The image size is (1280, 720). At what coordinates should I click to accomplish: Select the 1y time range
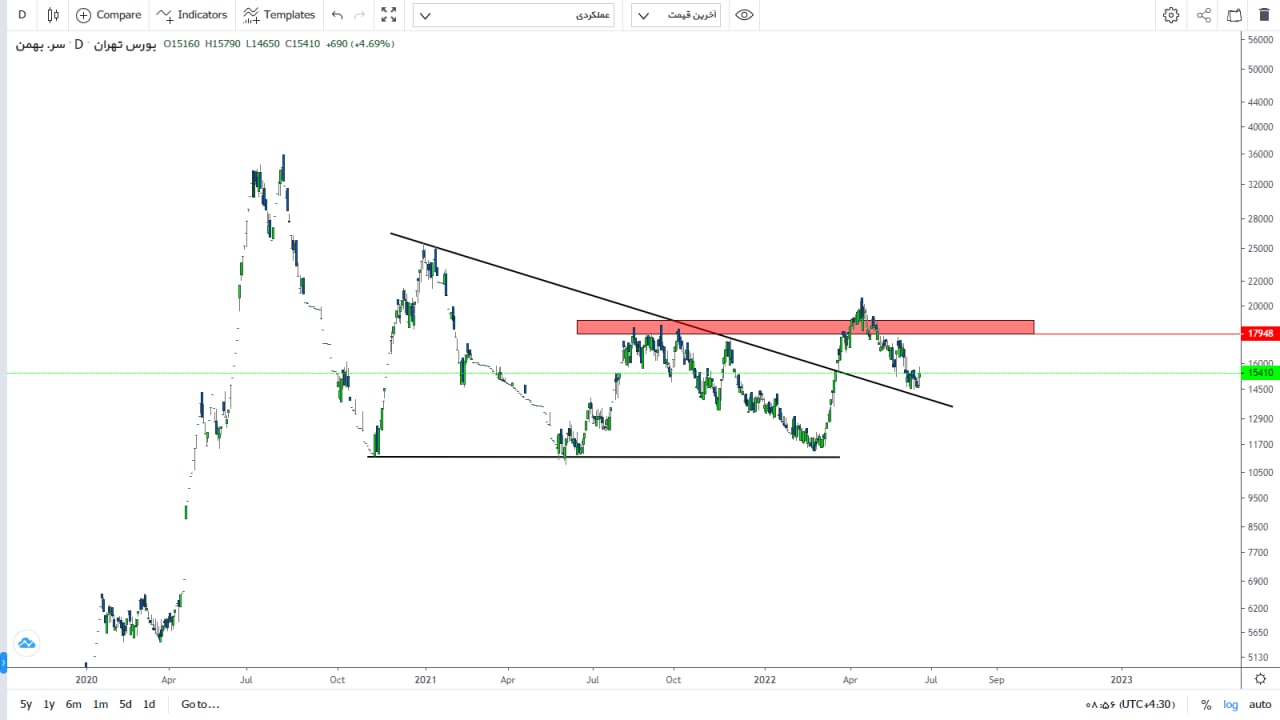(49, 704)
